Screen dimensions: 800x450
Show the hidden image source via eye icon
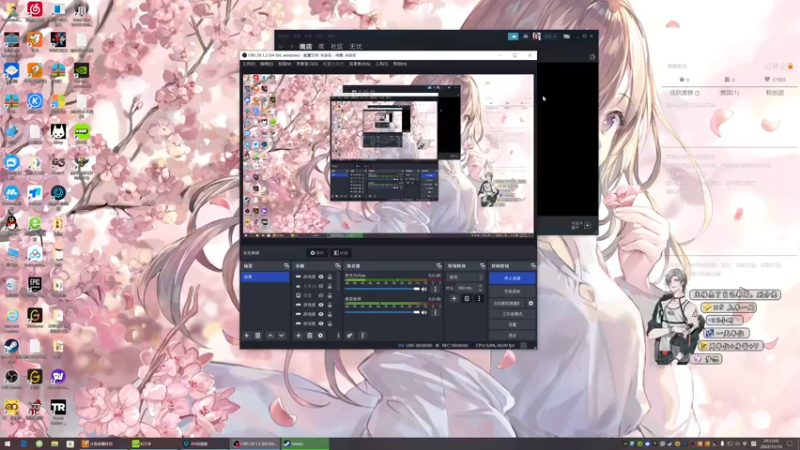tap(321, 295)
